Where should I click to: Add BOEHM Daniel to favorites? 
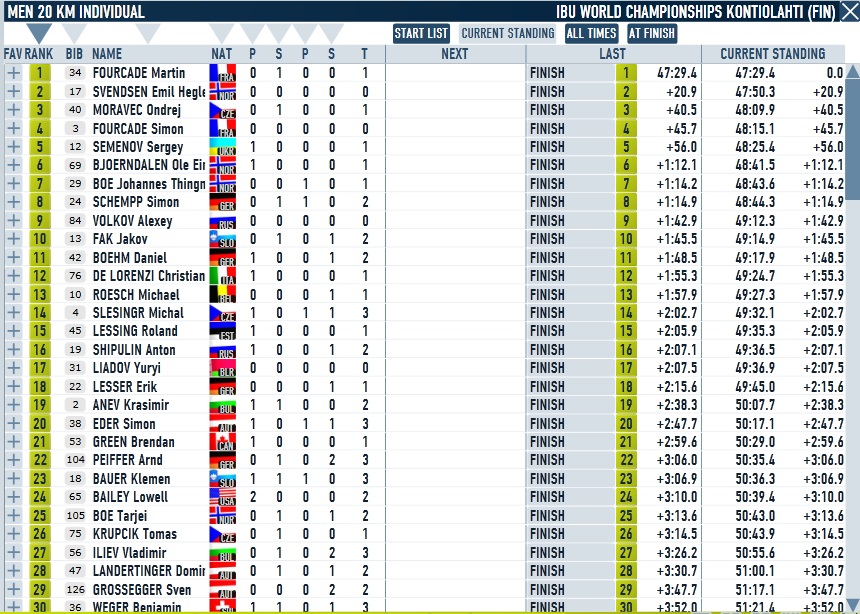pyautogui.click(x=14, y=257)
